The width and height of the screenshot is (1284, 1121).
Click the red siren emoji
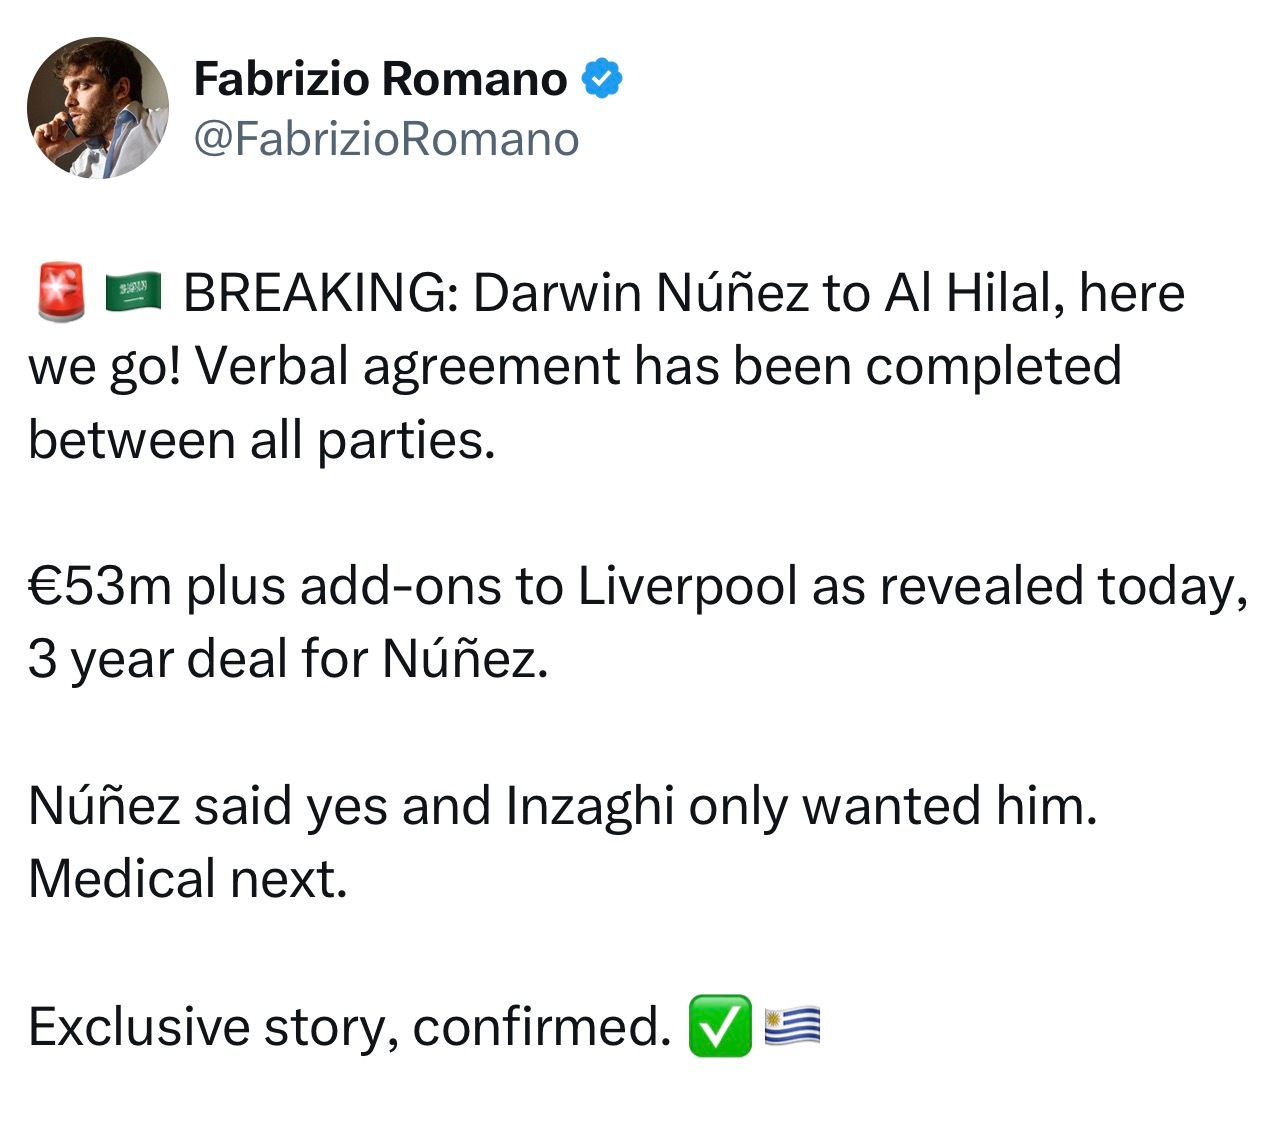coord(62,293)
